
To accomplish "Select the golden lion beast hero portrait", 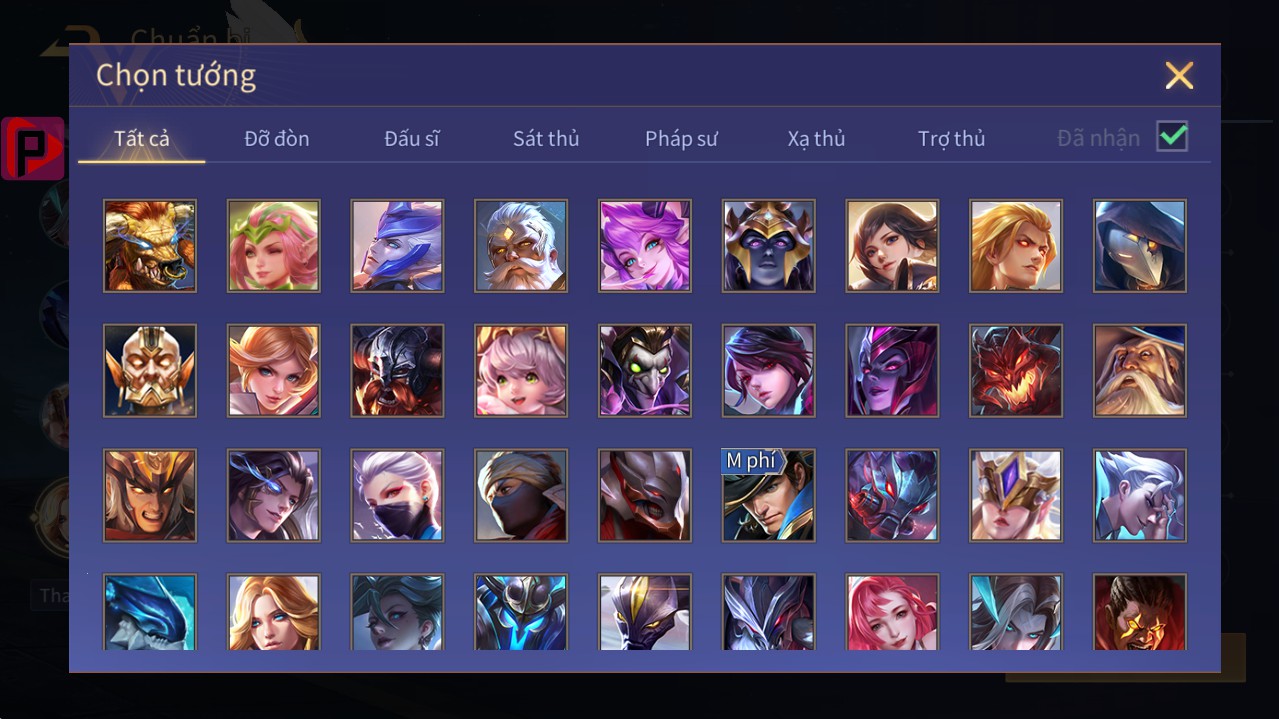I will pos(150,246).
